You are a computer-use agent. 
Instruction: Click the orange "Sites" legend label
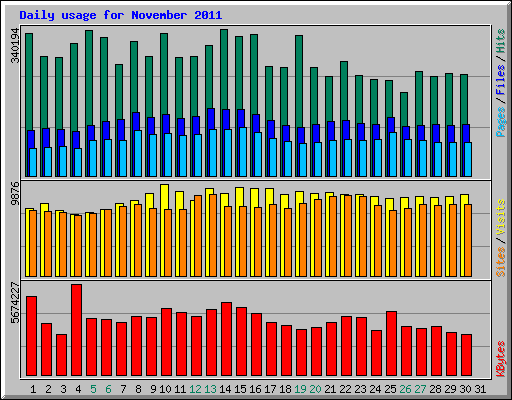(x=501, y=262)
